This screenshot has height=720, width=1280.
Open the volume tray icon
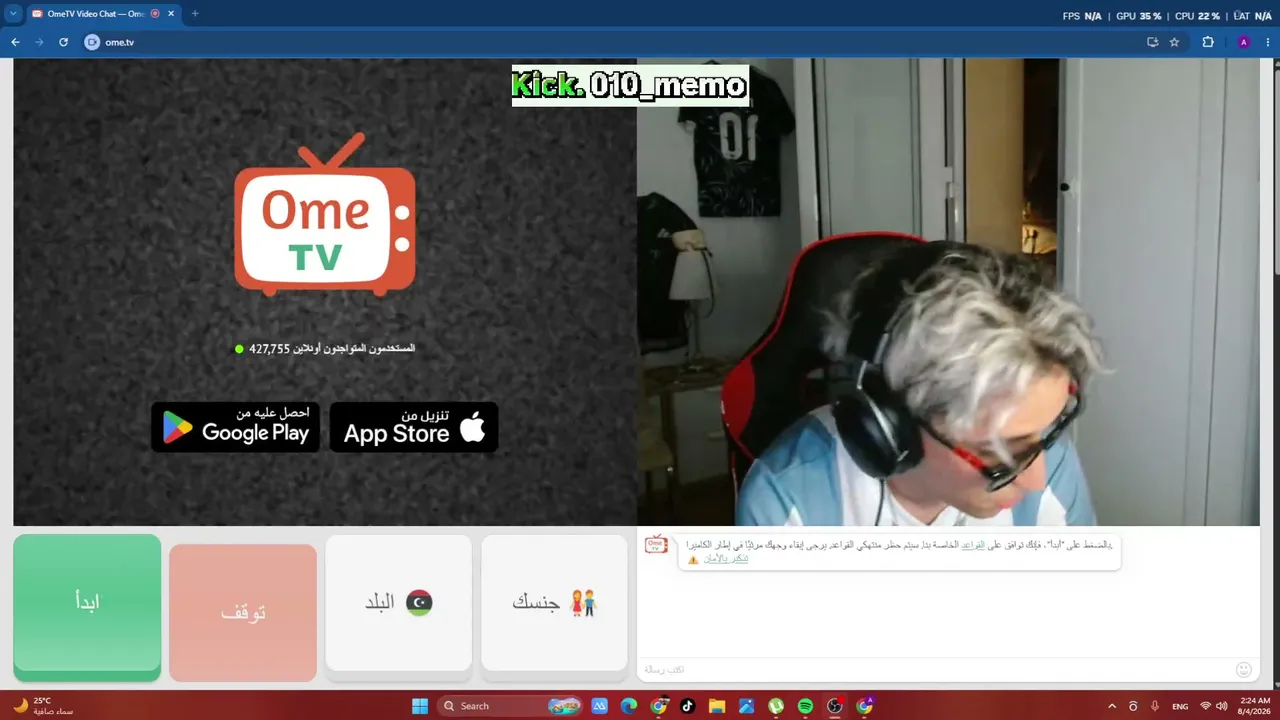tap(1220, 706)
